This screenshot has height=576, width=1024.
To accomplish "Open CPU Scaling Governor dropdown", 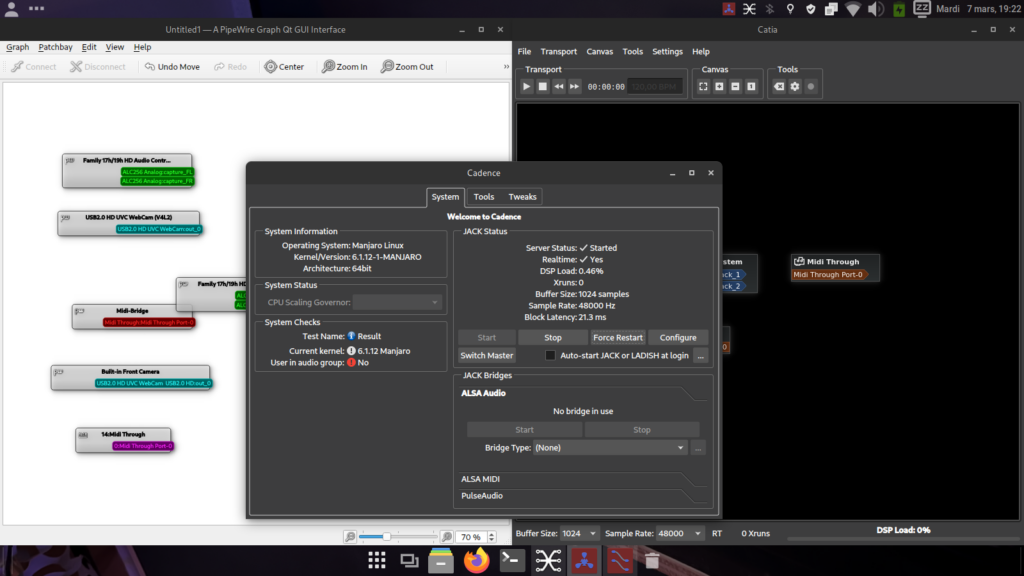I will (397, 302).
